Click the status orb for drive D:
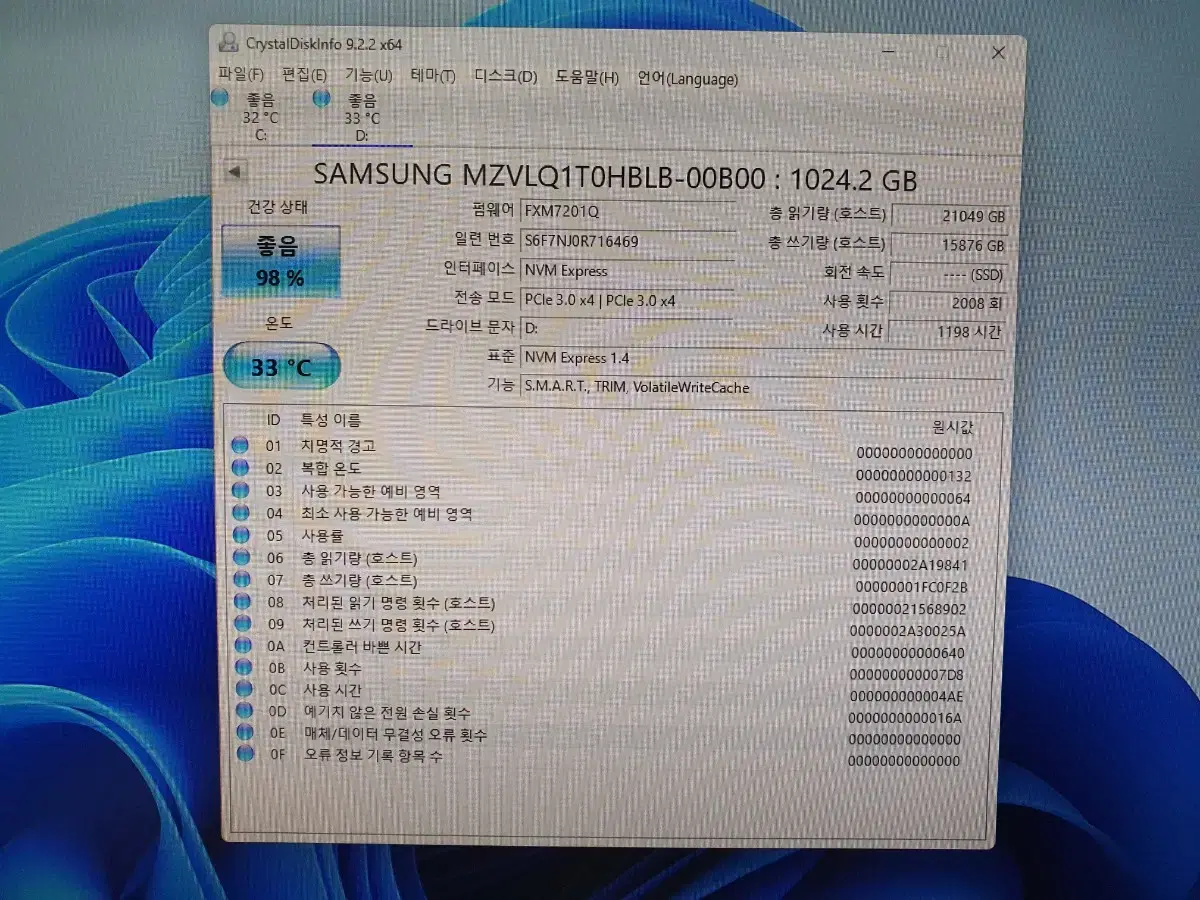The width and height of the screenshot is (1200, 900). (x=321, y=98)
